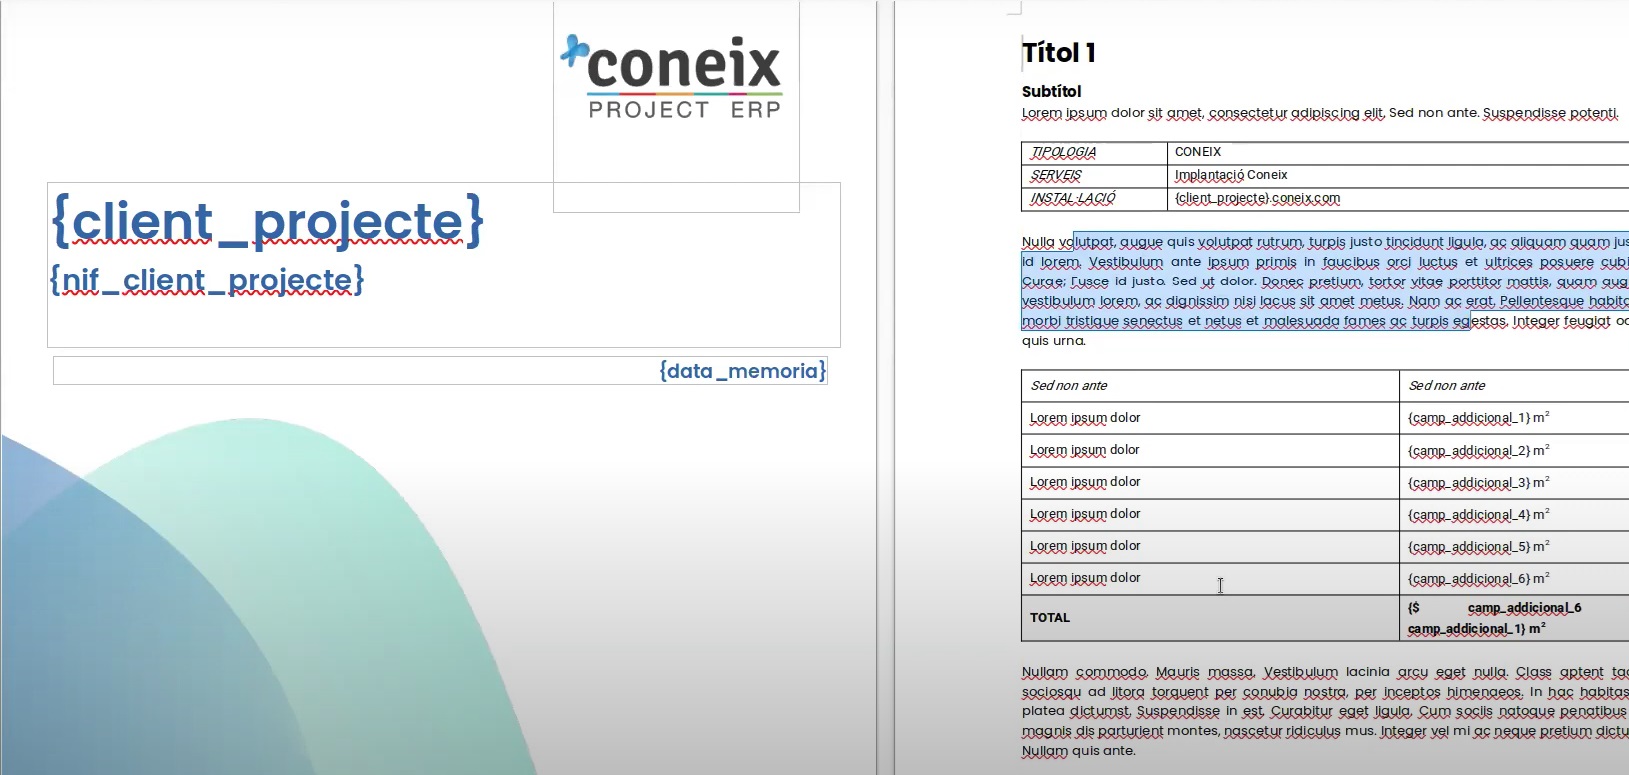Click the 'Lorem ipsum dolor sit amet' sentence under Subtítol
The width and height of the screenshot is (1629, 775).
point(1320,113)
